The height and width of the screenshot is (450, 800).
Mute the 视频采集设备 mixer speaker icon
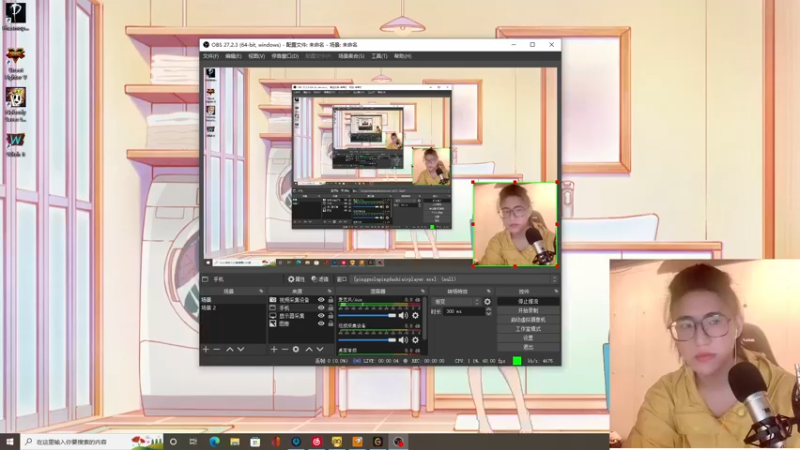coord(403,340)
